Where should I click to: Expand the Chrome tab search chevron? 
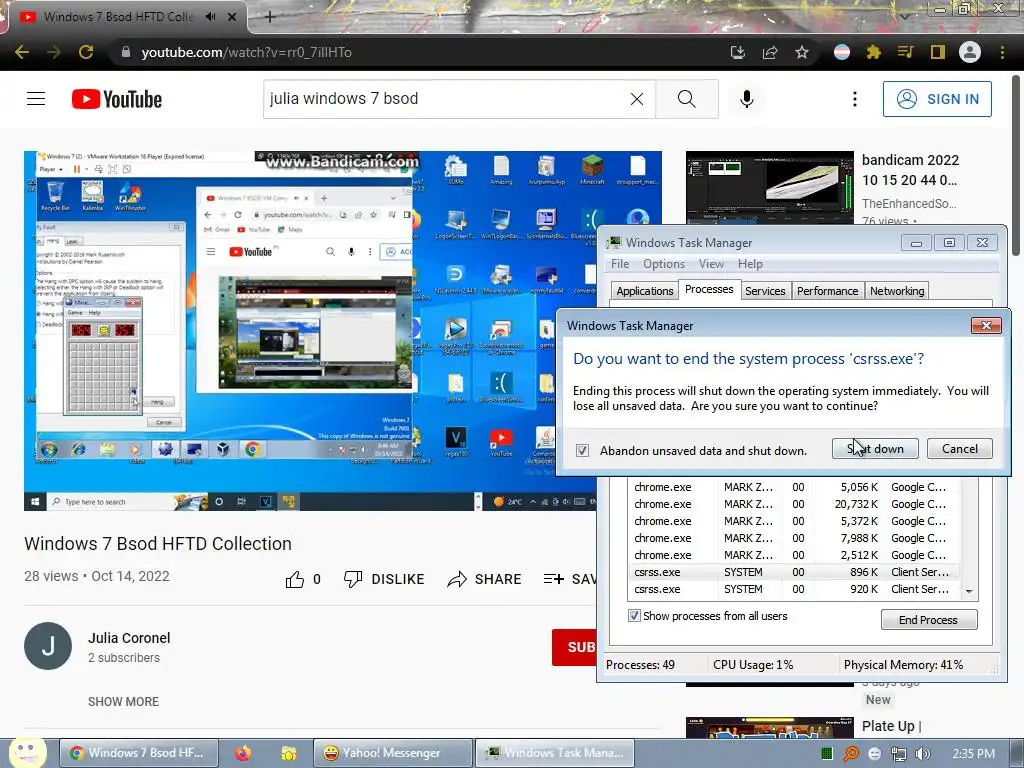click(x=904, y=16)
